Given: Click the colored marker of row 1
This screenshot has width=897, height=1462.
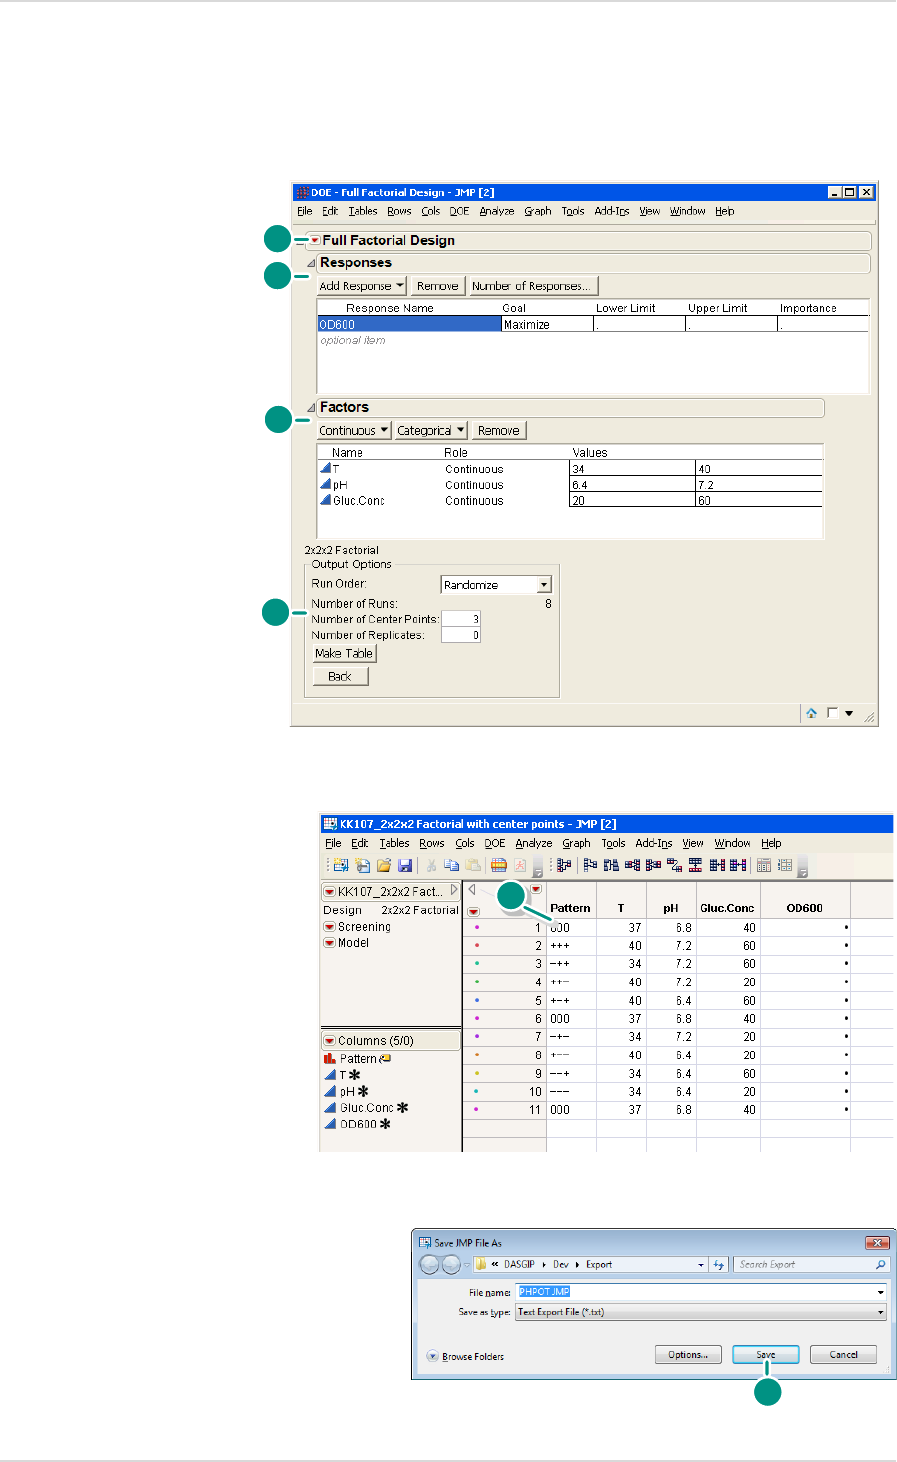Looking at the screenshot, I should click(477, 927).
